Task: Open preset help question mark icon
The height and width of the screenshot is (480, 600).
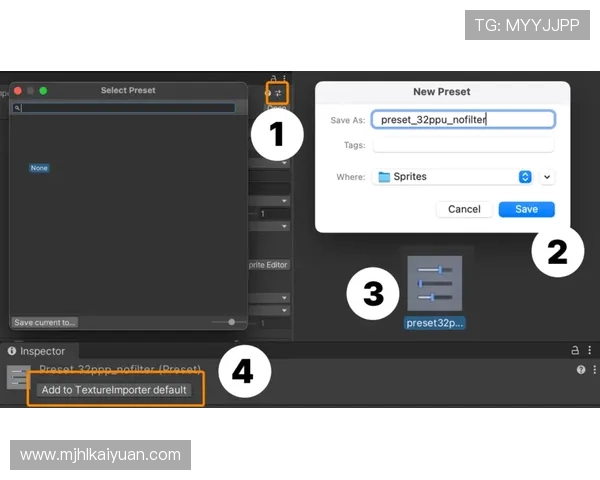Action: pos(581,370)
